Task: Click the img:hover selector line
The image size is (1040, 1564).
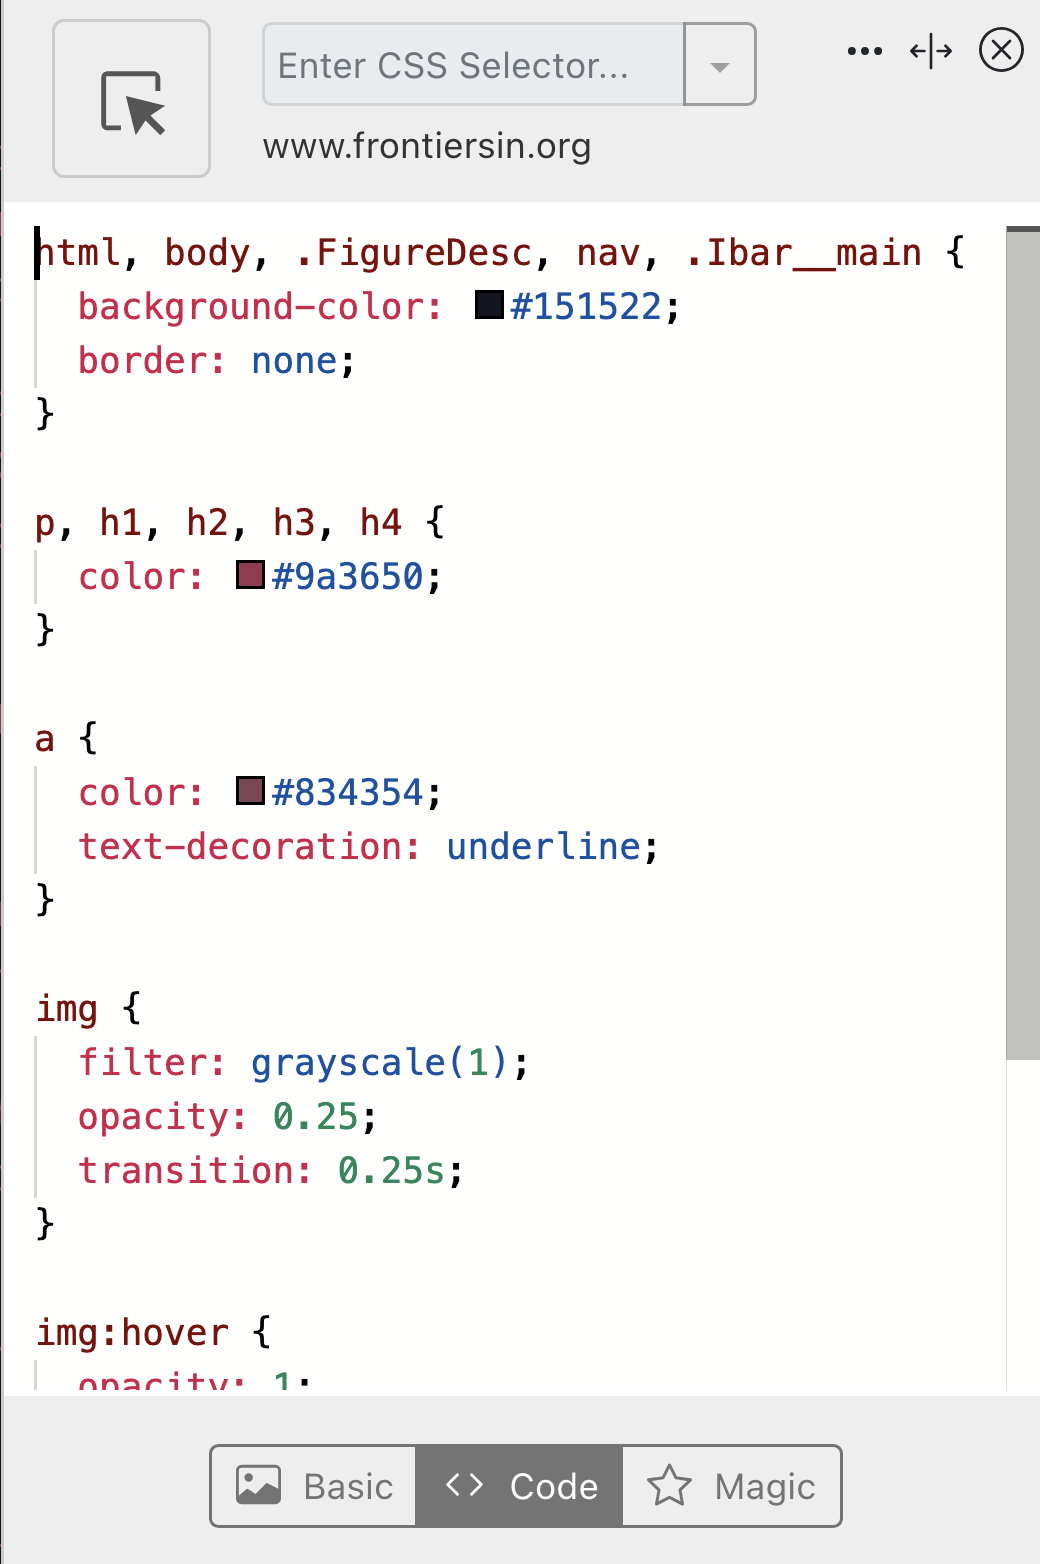Action: [x=153, y=1333]
